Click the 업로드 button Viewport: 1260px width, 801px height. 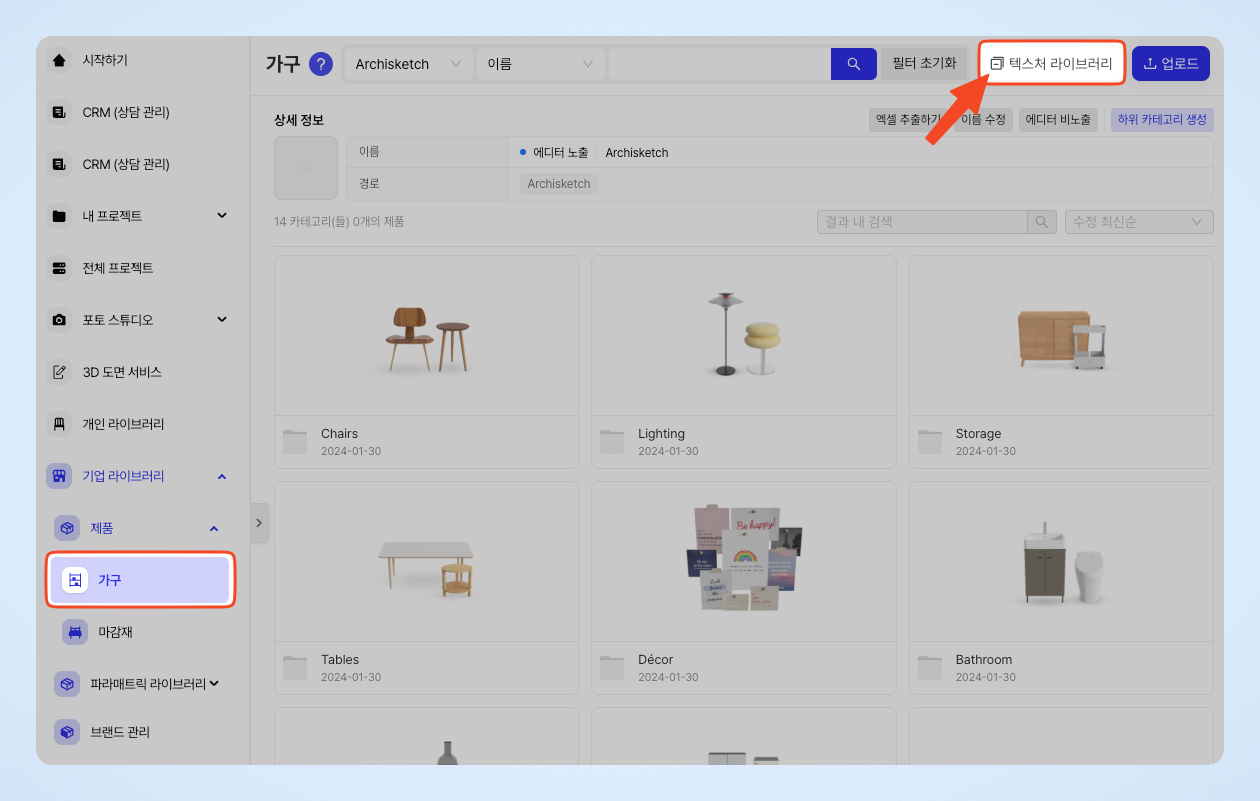1171,63
